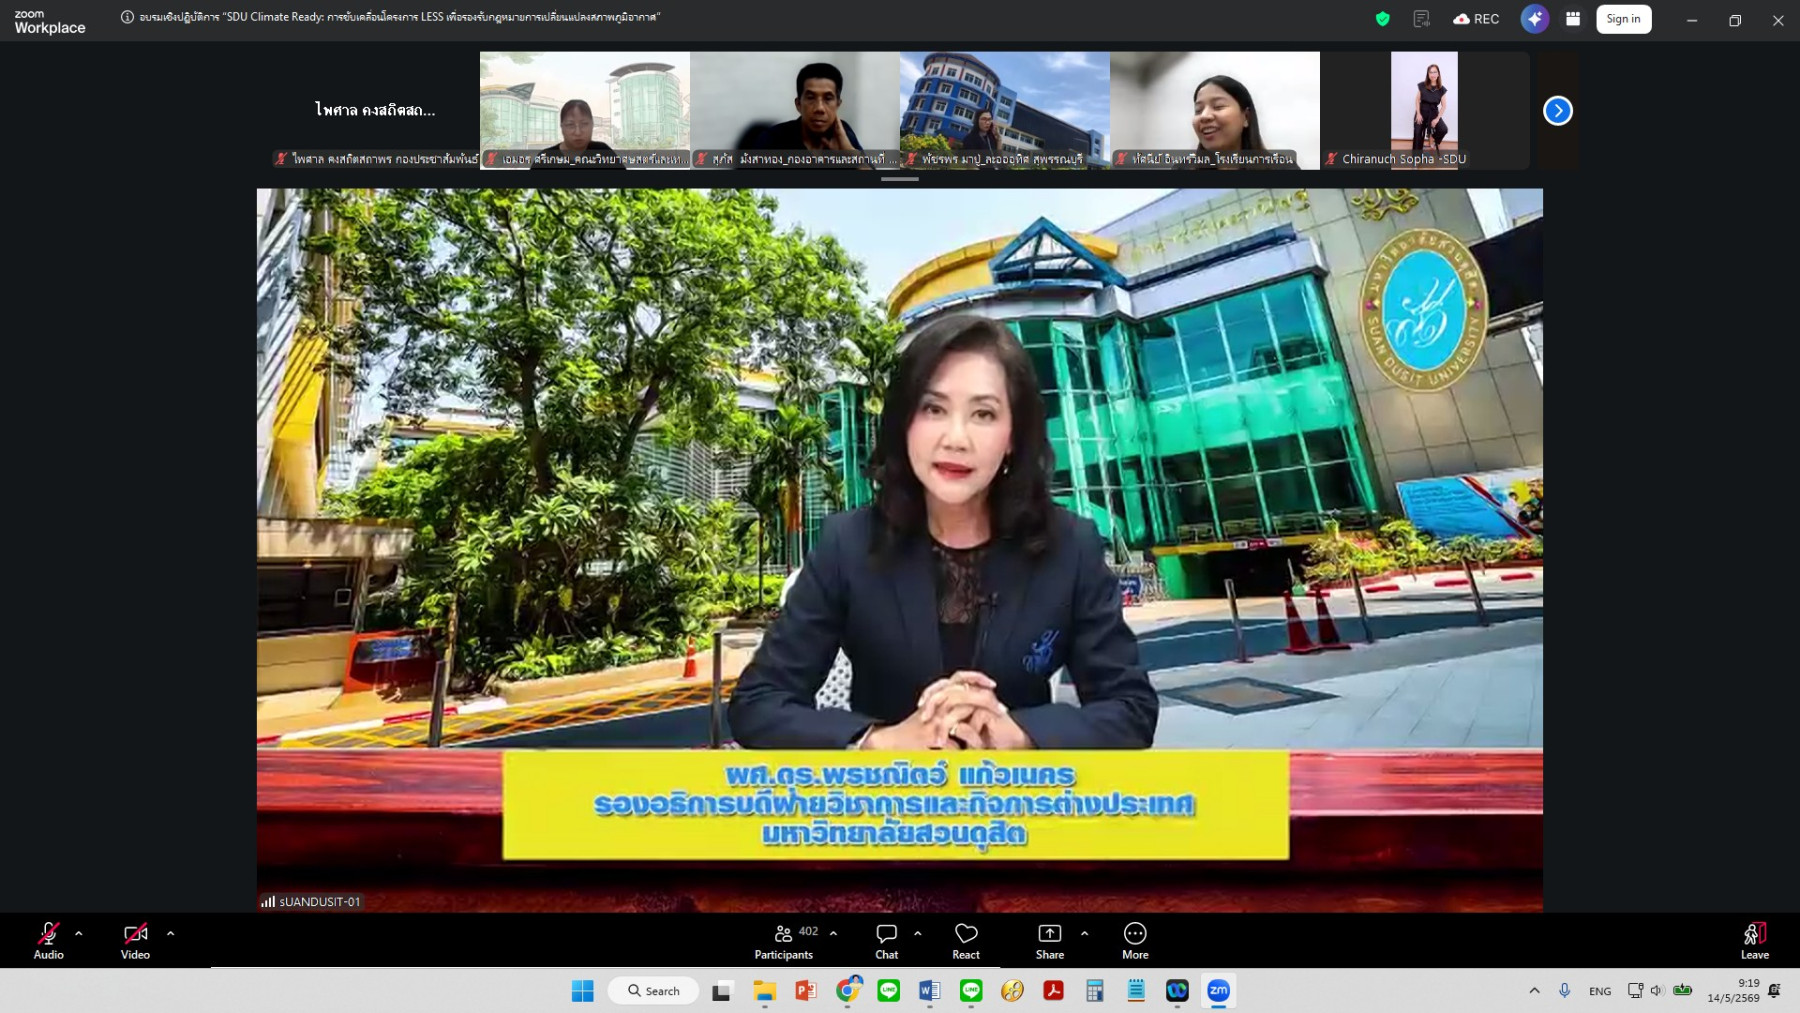Open the Participants panel
This screenshot has width=1800, height=1013.
[784, 940]
